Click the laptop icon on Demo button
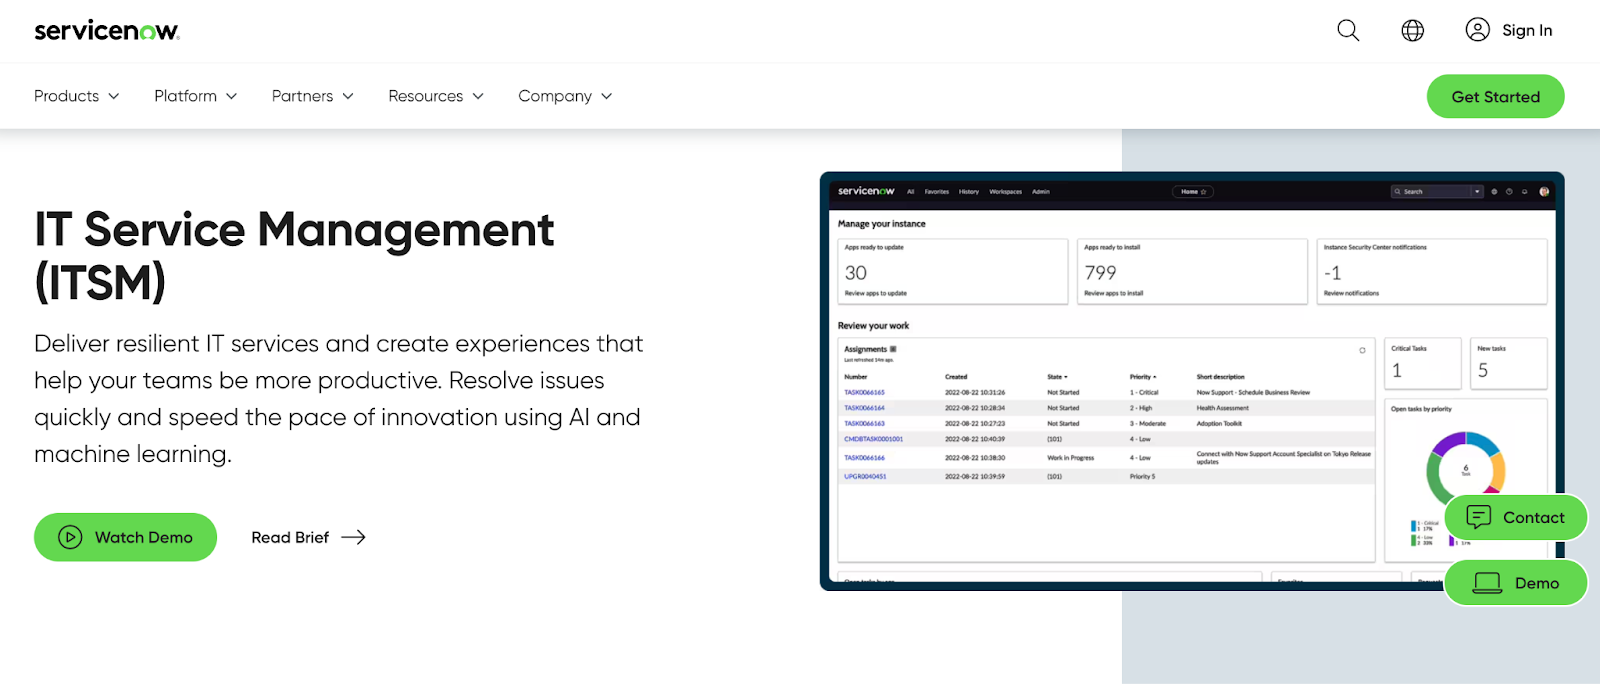This screenshot has width=1600, height=684. click(1487, 583)
